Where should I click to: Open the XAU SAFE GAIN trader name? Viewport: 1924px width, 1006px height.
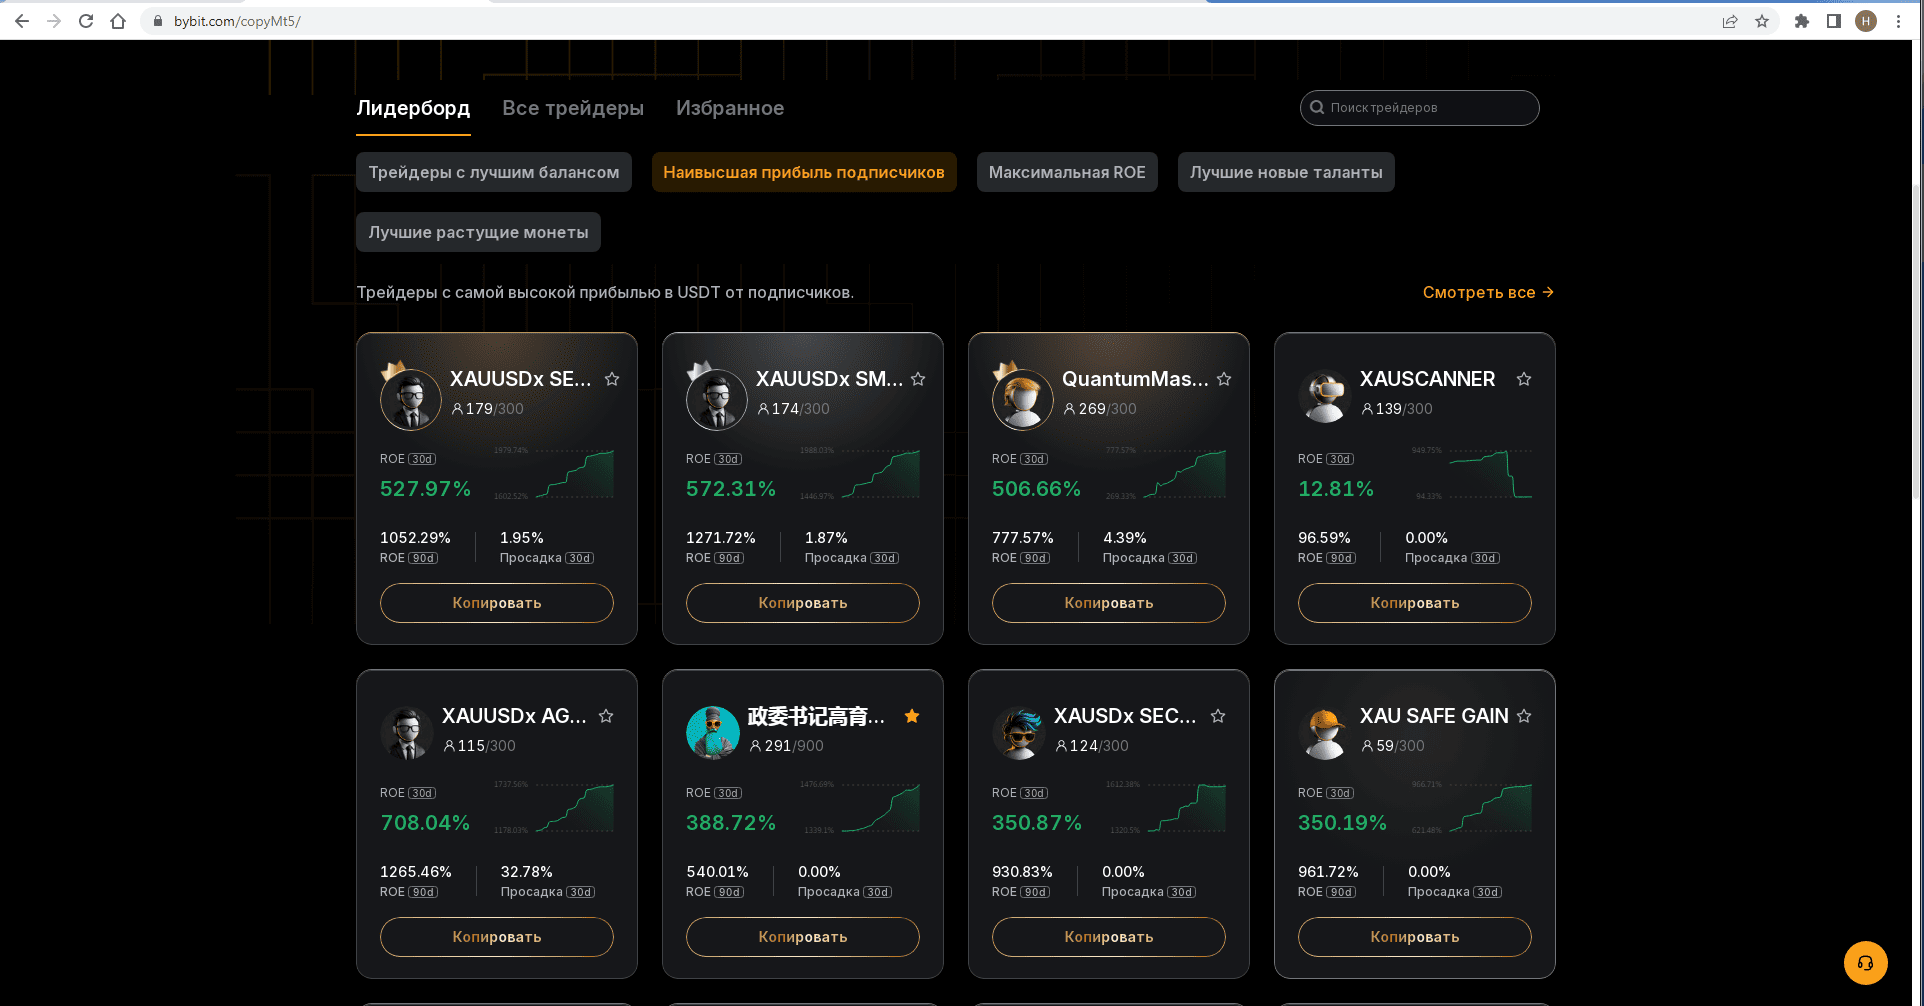point(1434,716)
